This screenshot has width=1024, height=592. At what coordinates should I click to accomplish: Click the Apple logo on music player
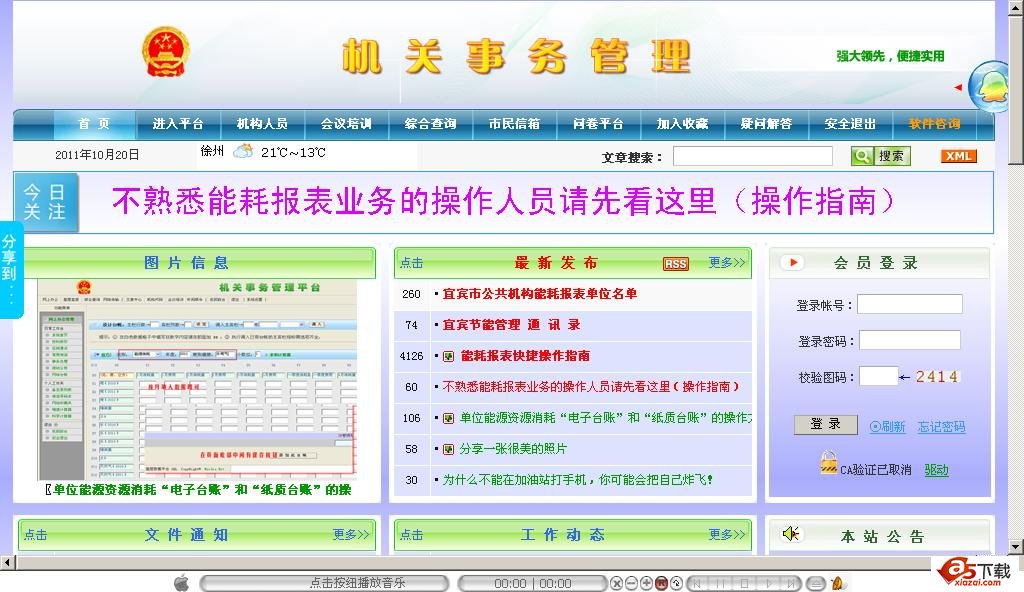182,583
